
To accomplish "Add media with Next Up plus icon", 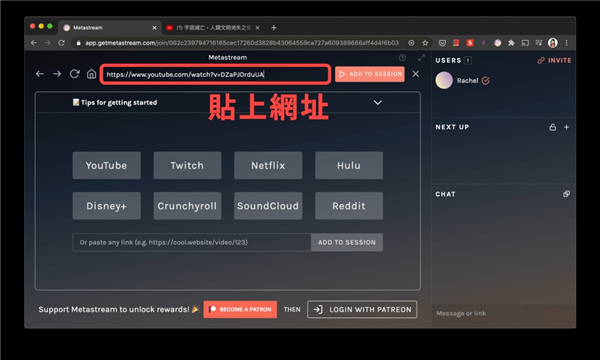I will point(567,127).
